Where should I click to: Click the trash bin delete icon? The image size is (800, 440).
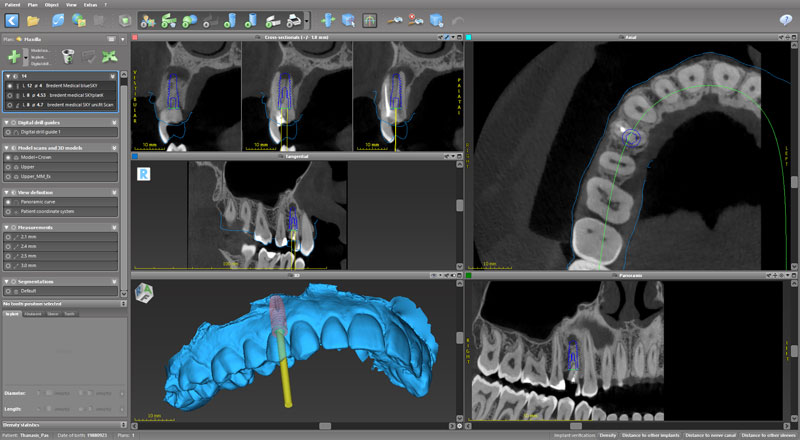69,56
